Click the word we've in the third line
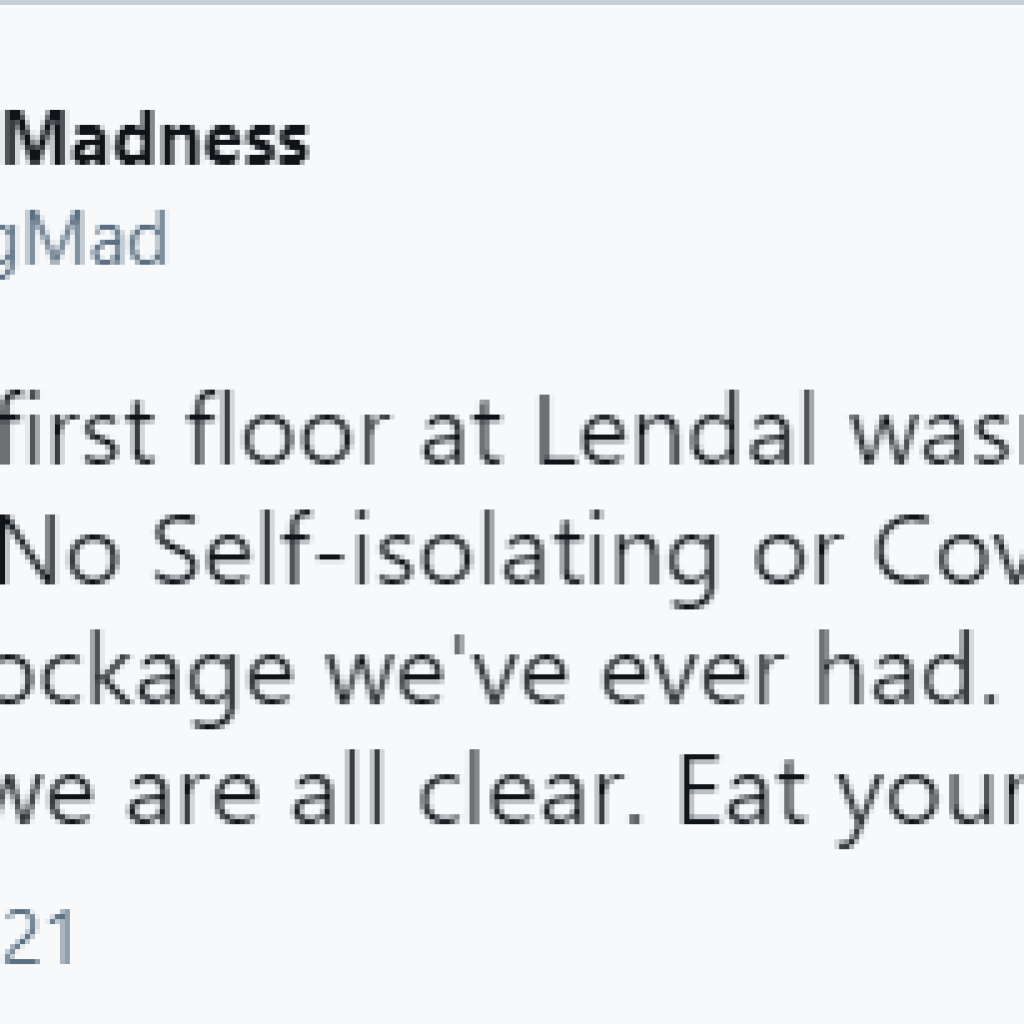The width and height of the screenshot is (1024, 1024). coord(447,669)
